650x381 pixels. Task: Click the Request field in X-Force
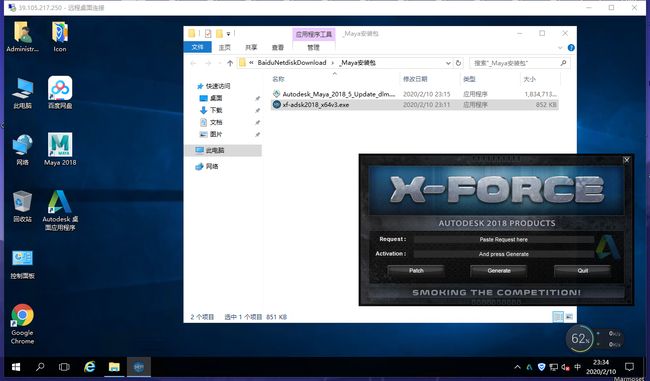pyautogui.click(x=504, y=239)
